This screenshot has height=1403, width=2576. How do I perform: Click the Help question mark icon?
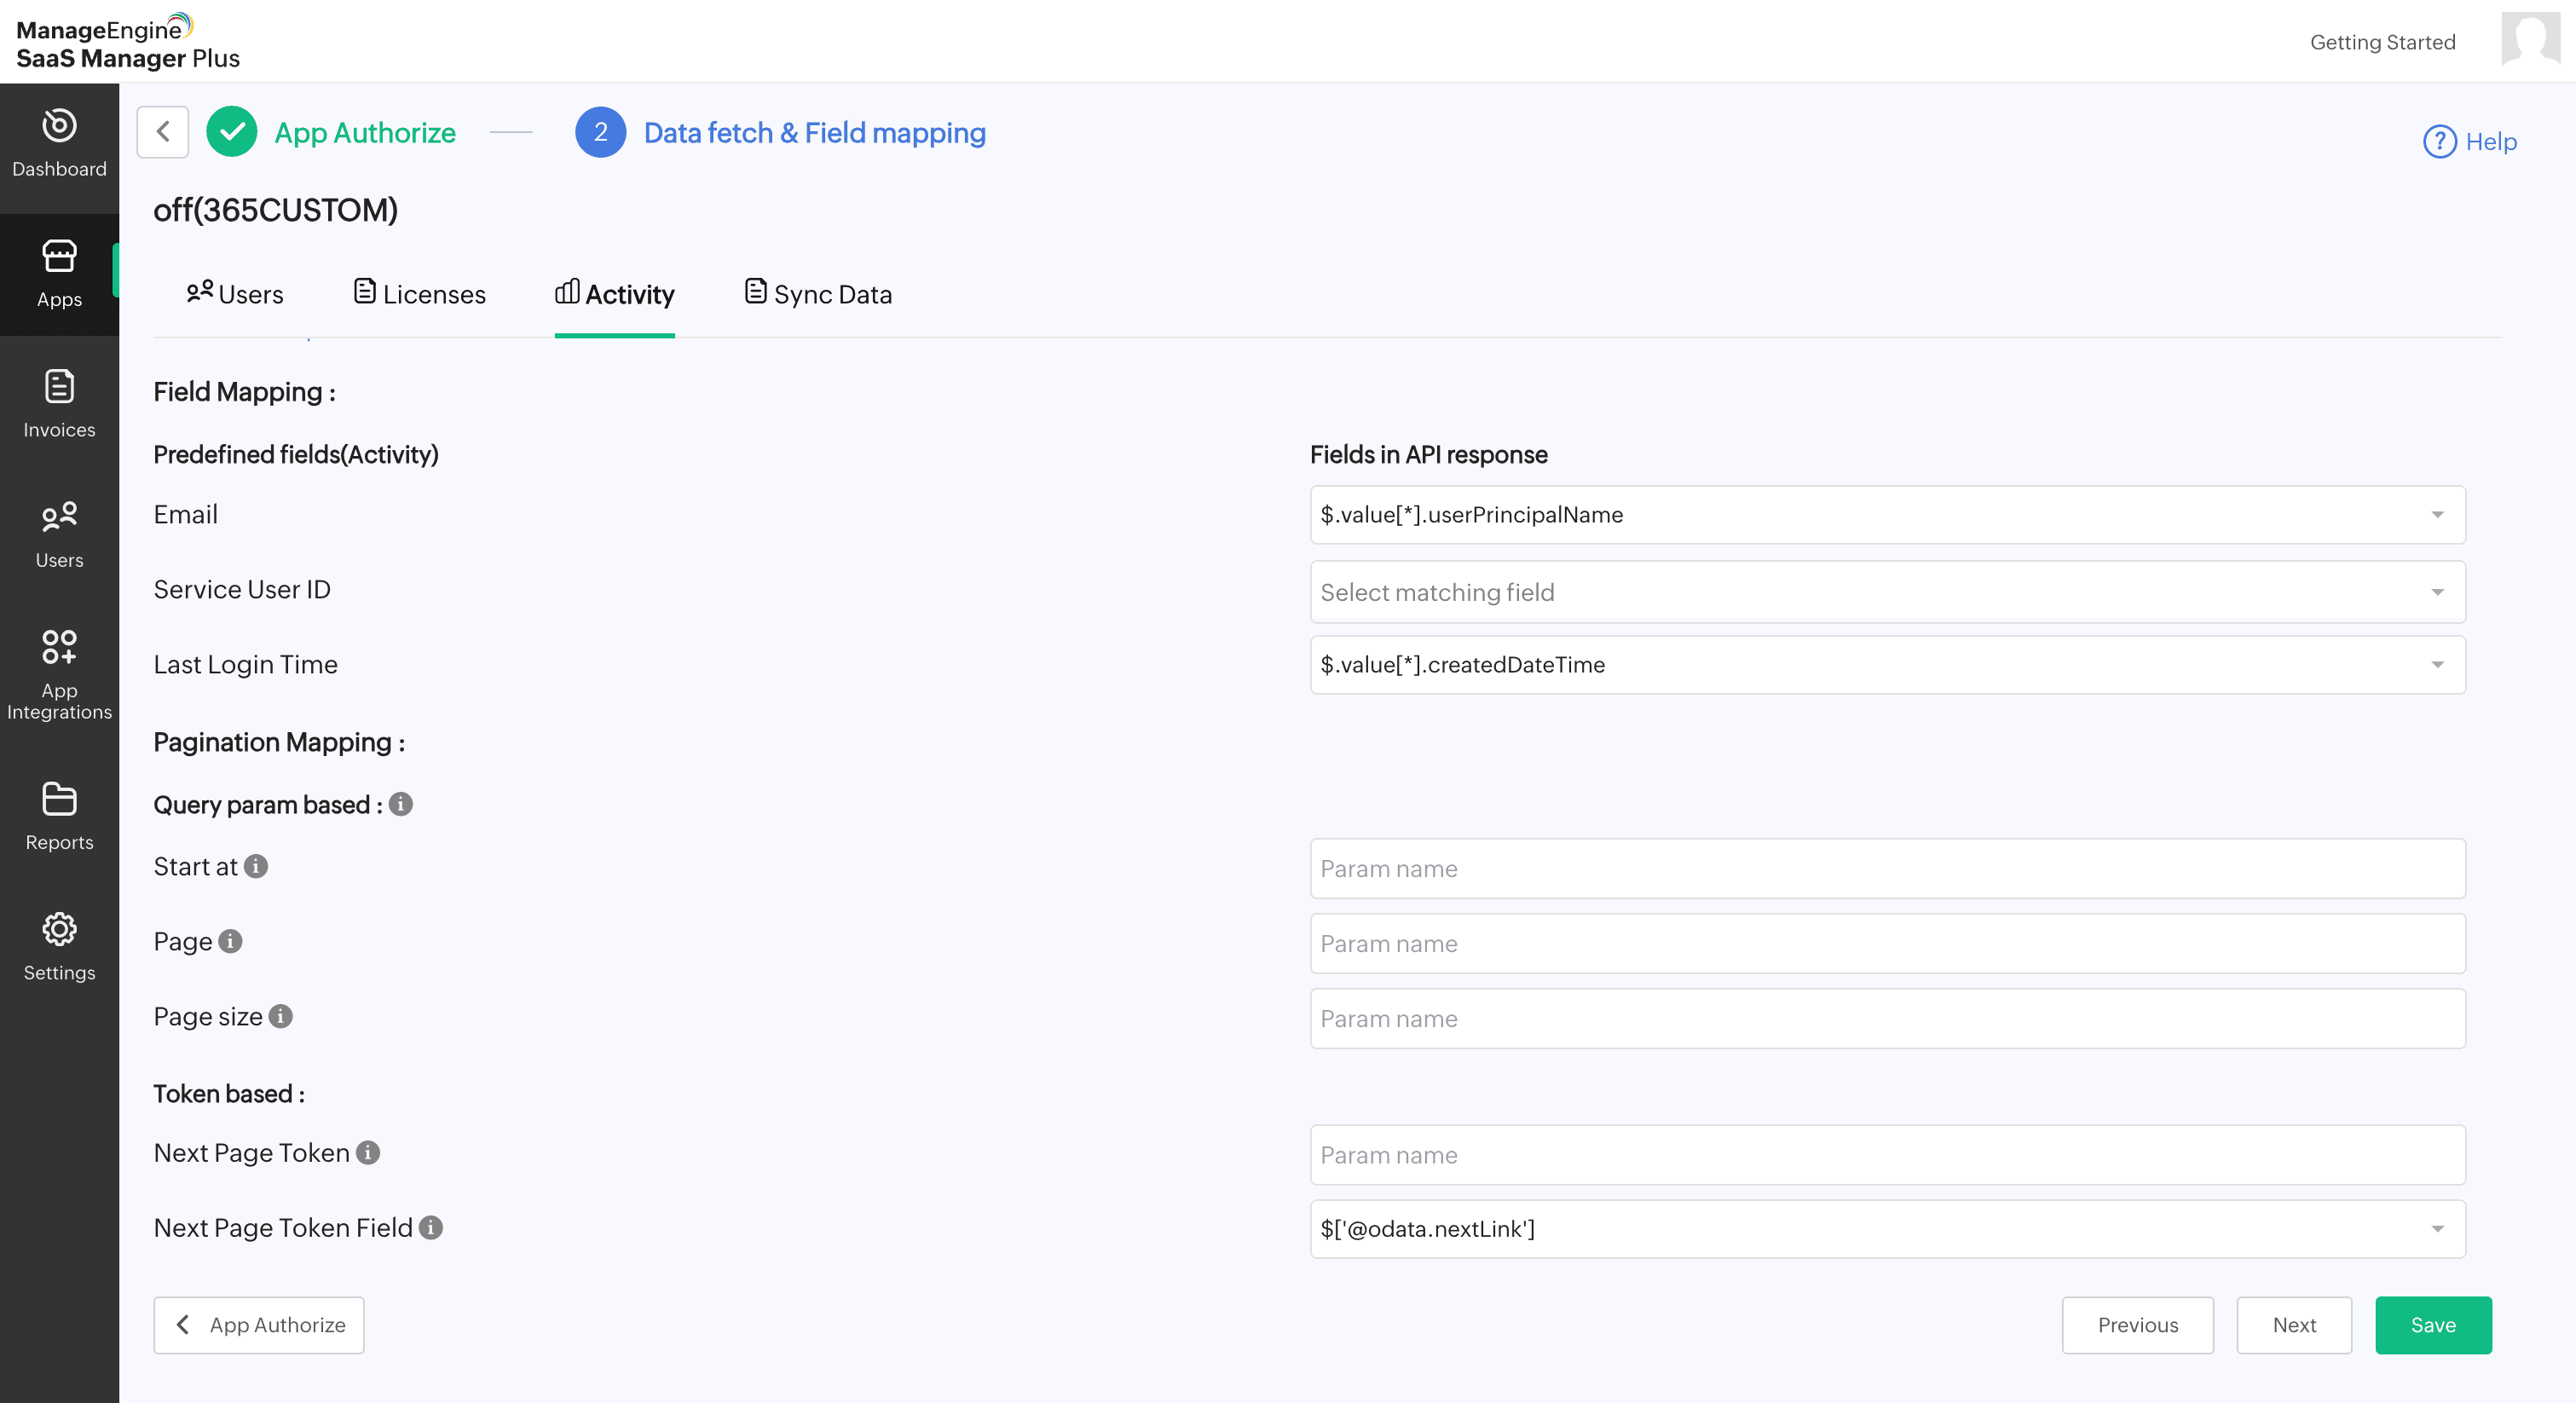[2439, 141]
